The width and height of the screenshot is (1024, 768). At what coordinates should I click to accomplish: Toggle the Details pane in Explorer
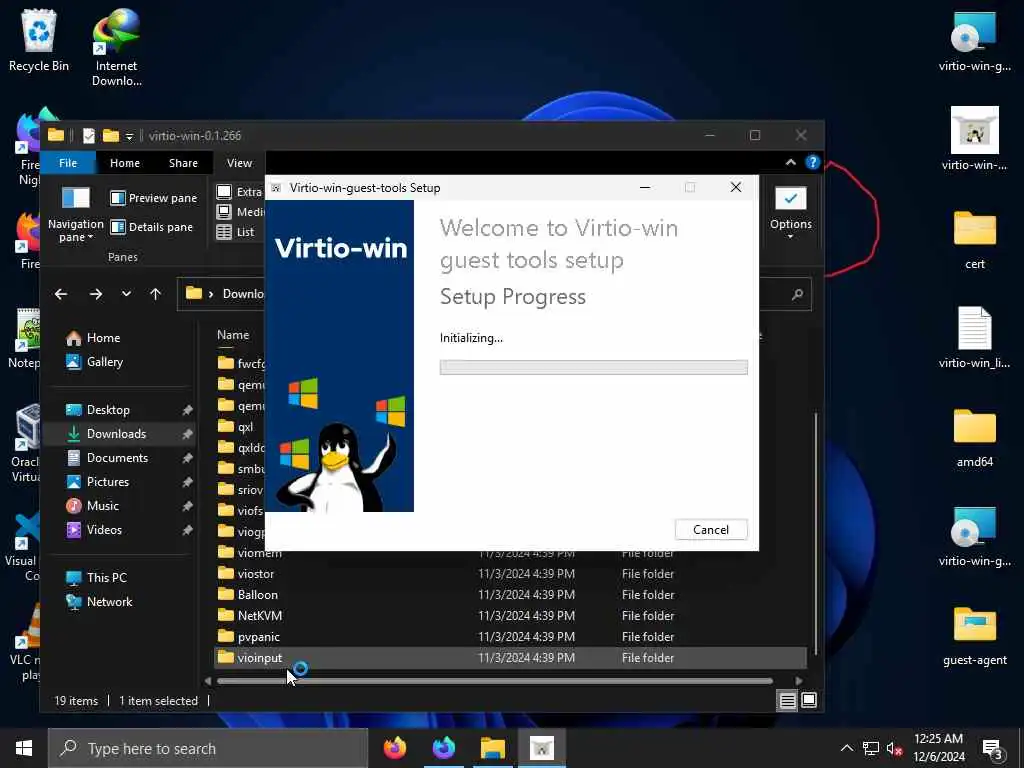coord(152,227)
